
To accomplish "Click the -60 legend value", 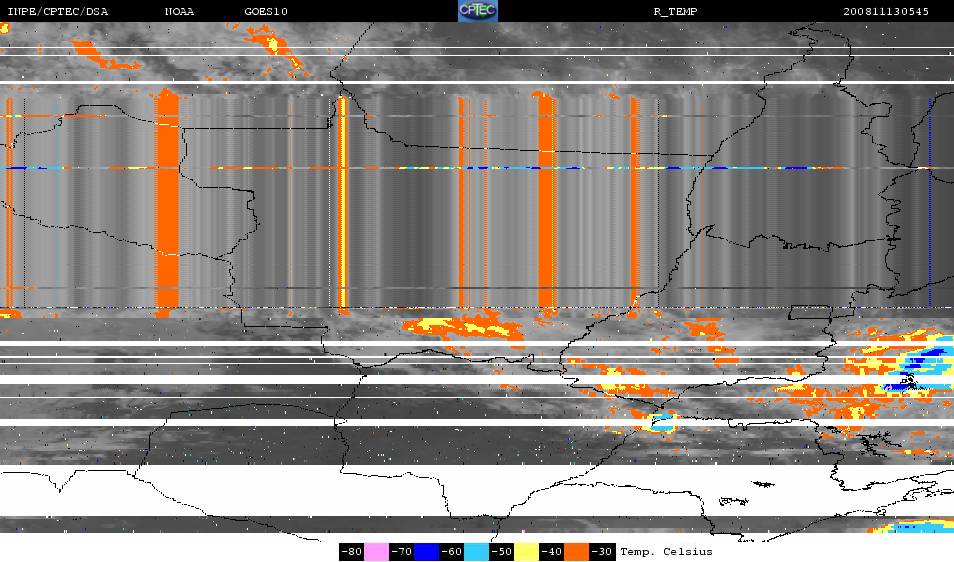I will point(451,552).
